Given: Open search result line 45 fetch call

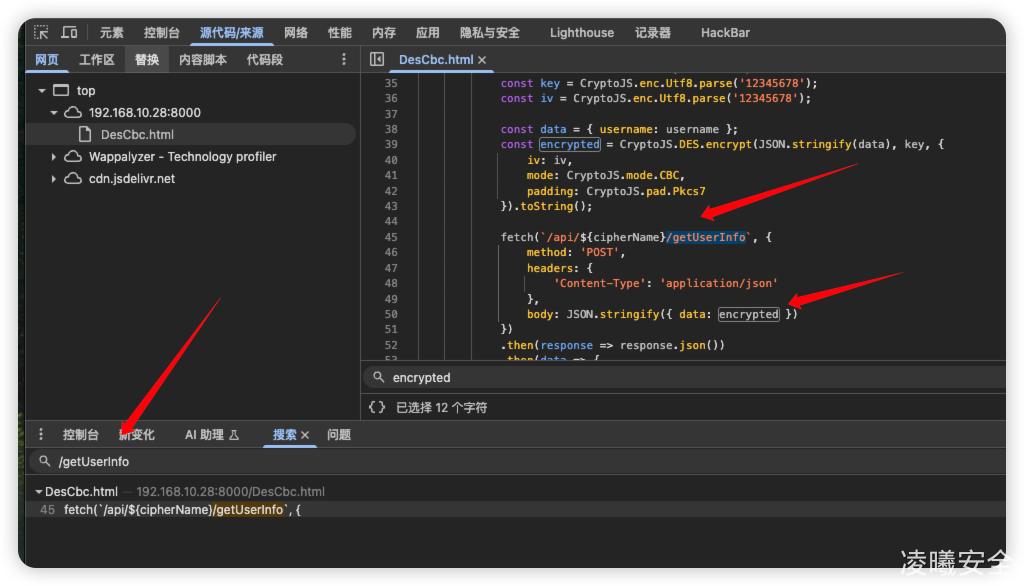Looking at the screenshot, I should coord(180,510).
